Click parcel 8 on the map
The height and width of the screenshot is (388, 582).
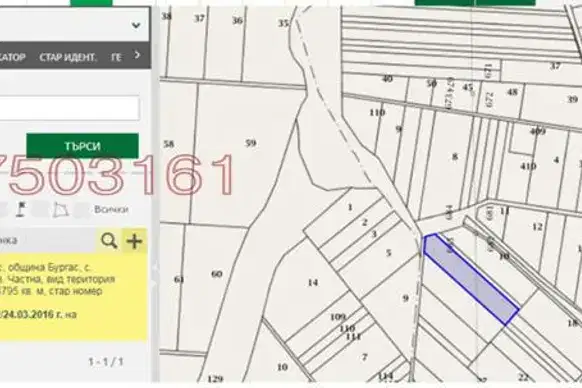pyautogui.click(x=455, y=157)
